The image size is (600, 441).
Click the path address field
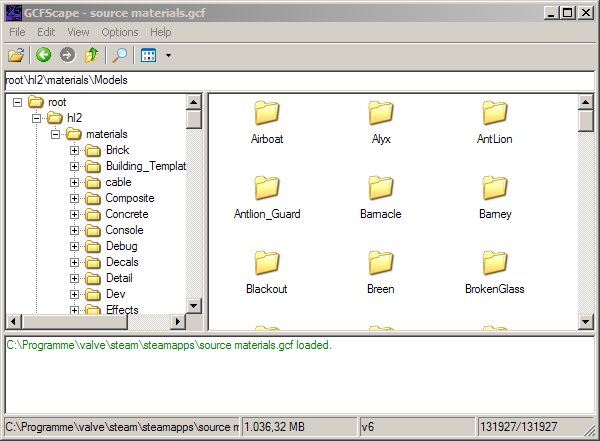300,80
